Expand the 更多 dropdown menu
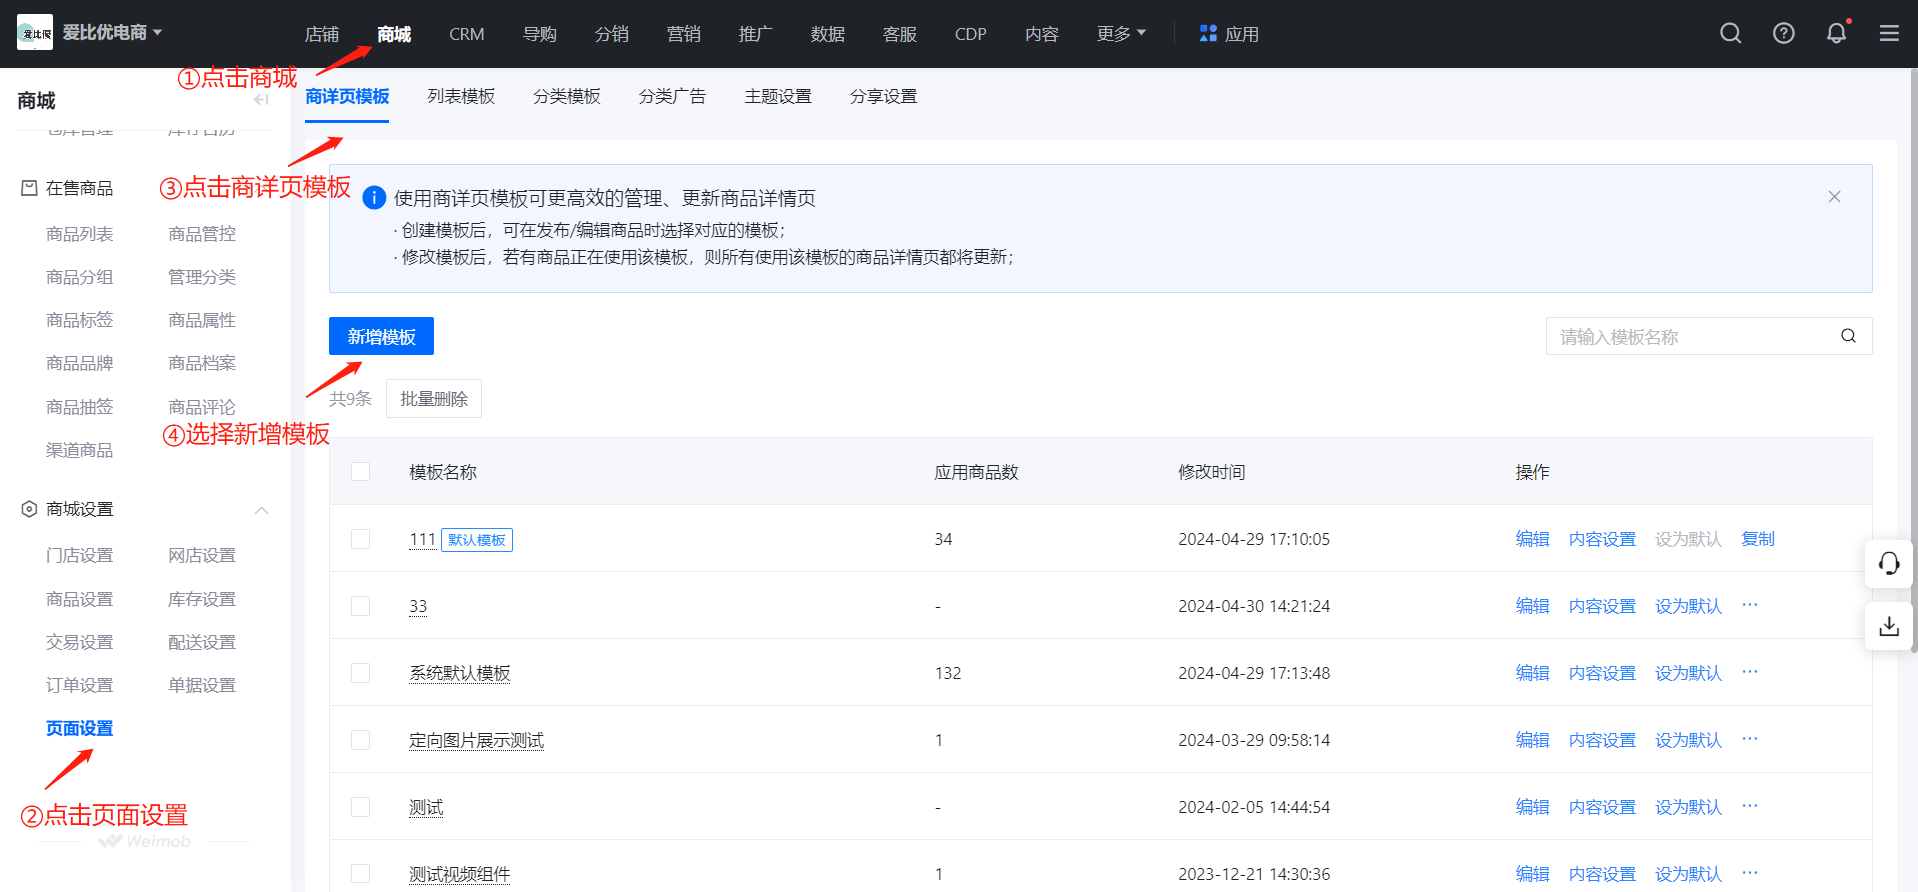This screenshot has height=892, width=1918. 1121,34
